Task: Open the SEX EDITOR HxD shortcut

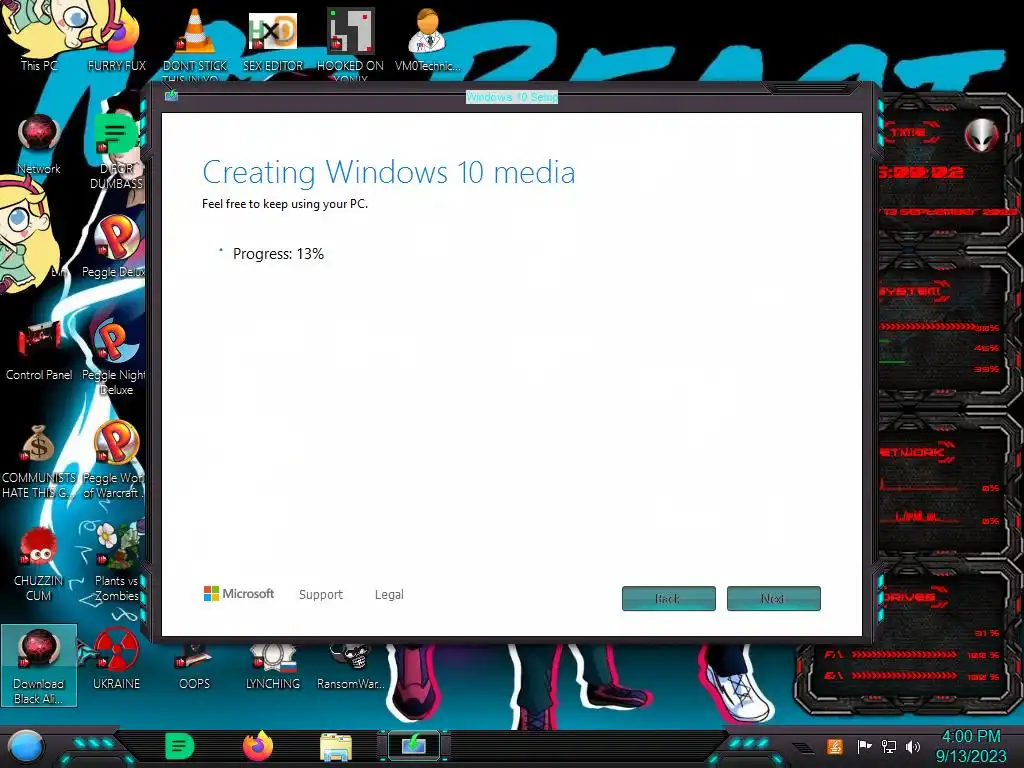Action: pyautogui.click(x=273, y=39)
